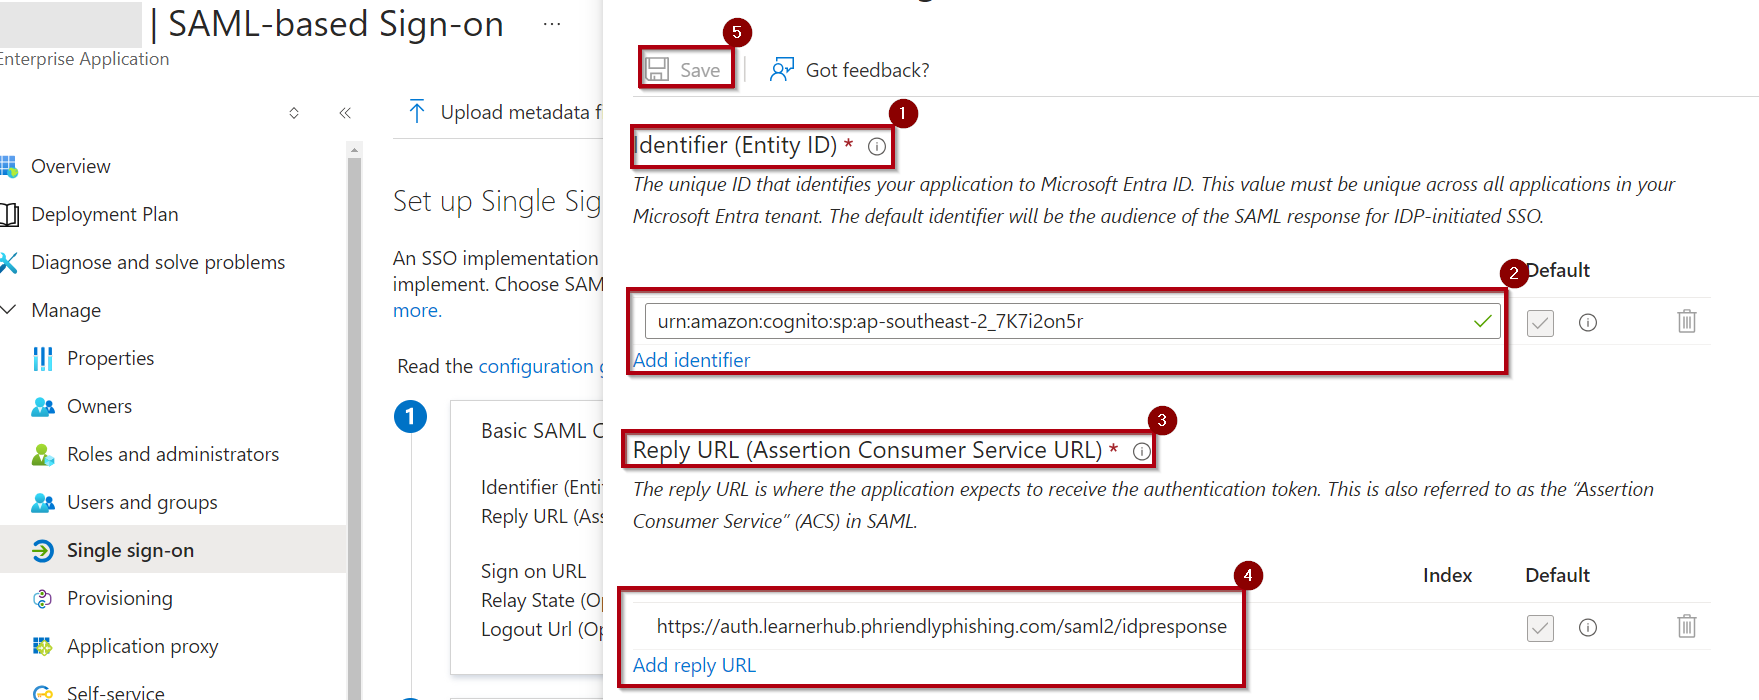Click the Save disk icon
The image size is (1759, 700).
[x=657, y=69]
